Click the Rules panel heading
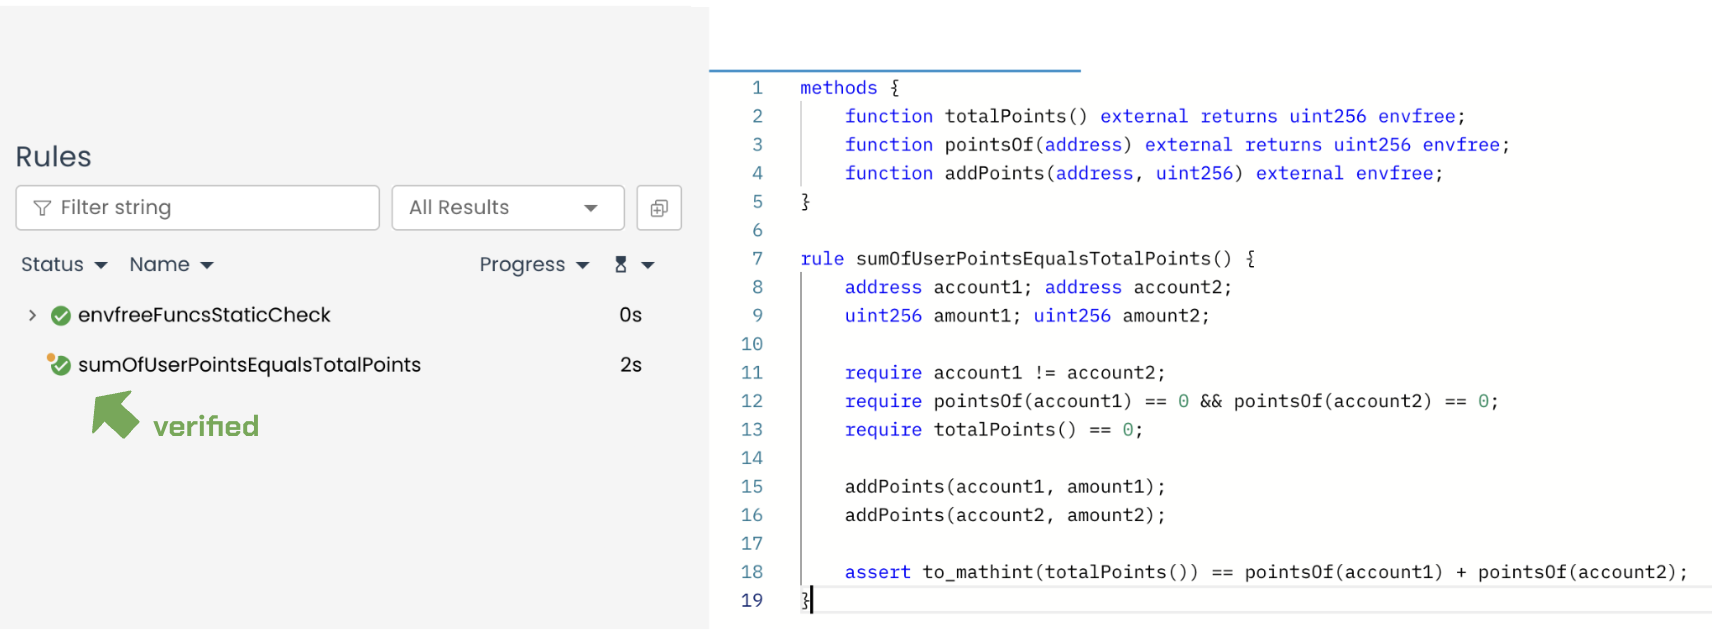 tap(54, 157)
